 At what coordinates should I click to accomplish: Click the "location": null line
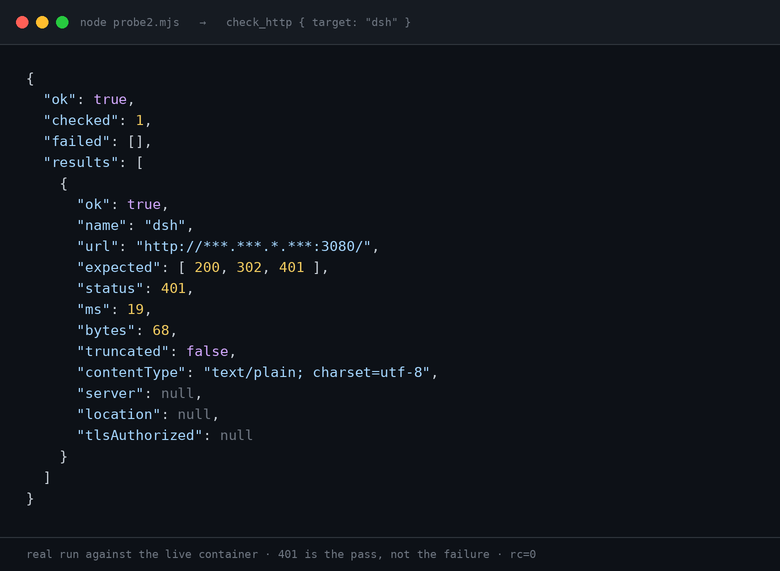pyautogui.click(x=148, y=414)
